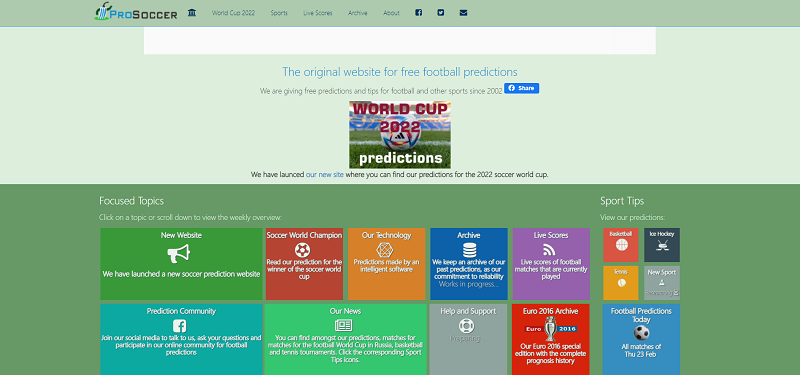Go to Live Scores in the navbar

click(317, 13)
